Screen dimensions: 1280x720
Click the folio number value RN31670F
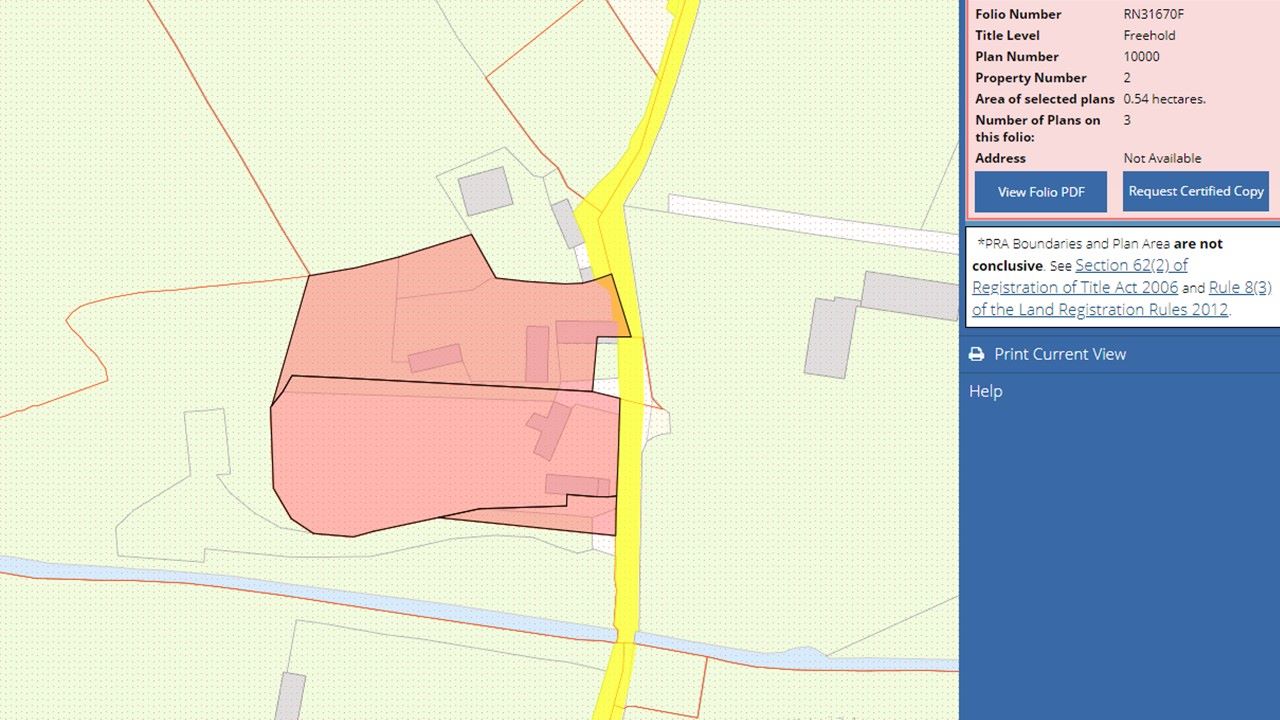[x=1156, y=15]
